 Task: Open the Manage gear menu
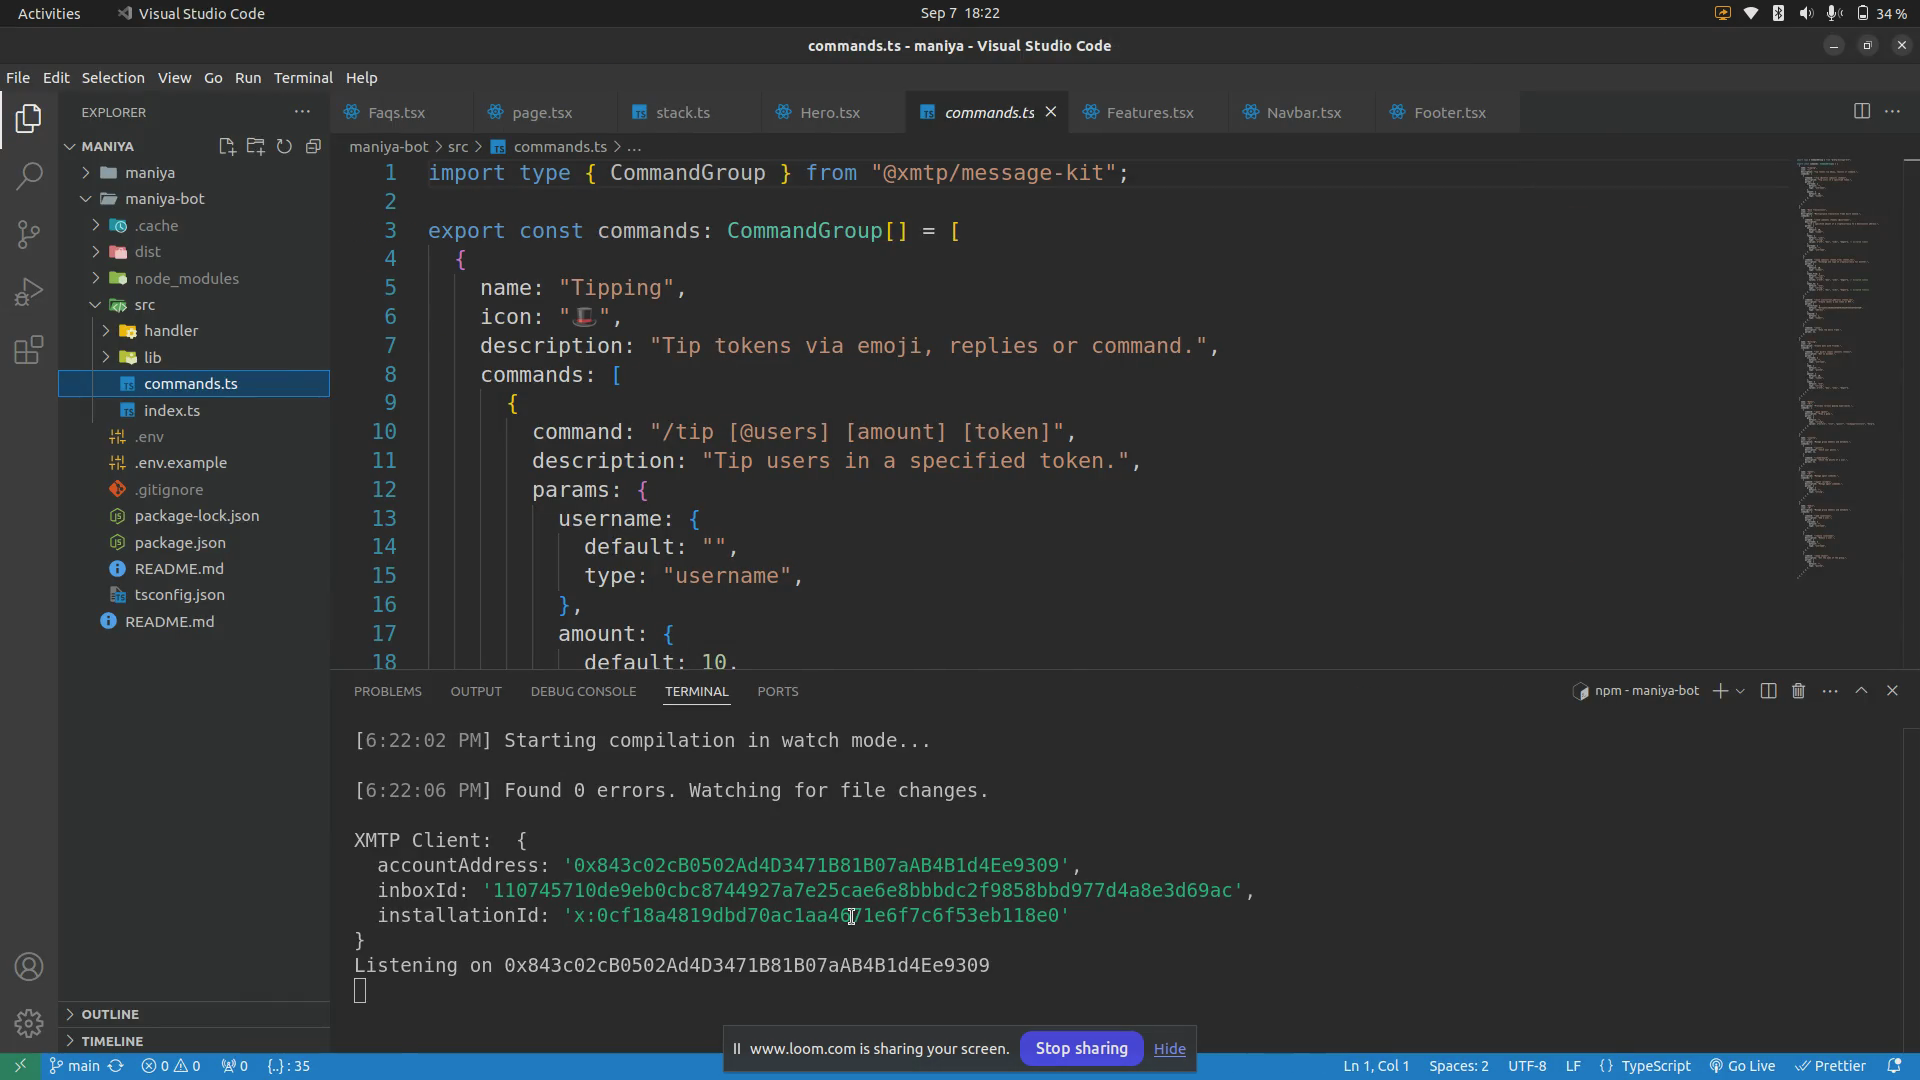click(x=29, y=1024)
